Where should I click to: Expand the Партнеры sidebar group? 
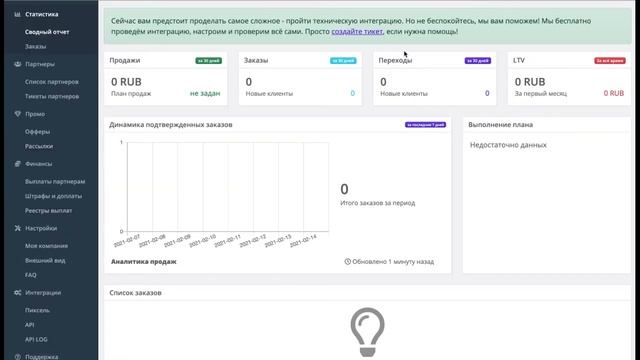40,64
